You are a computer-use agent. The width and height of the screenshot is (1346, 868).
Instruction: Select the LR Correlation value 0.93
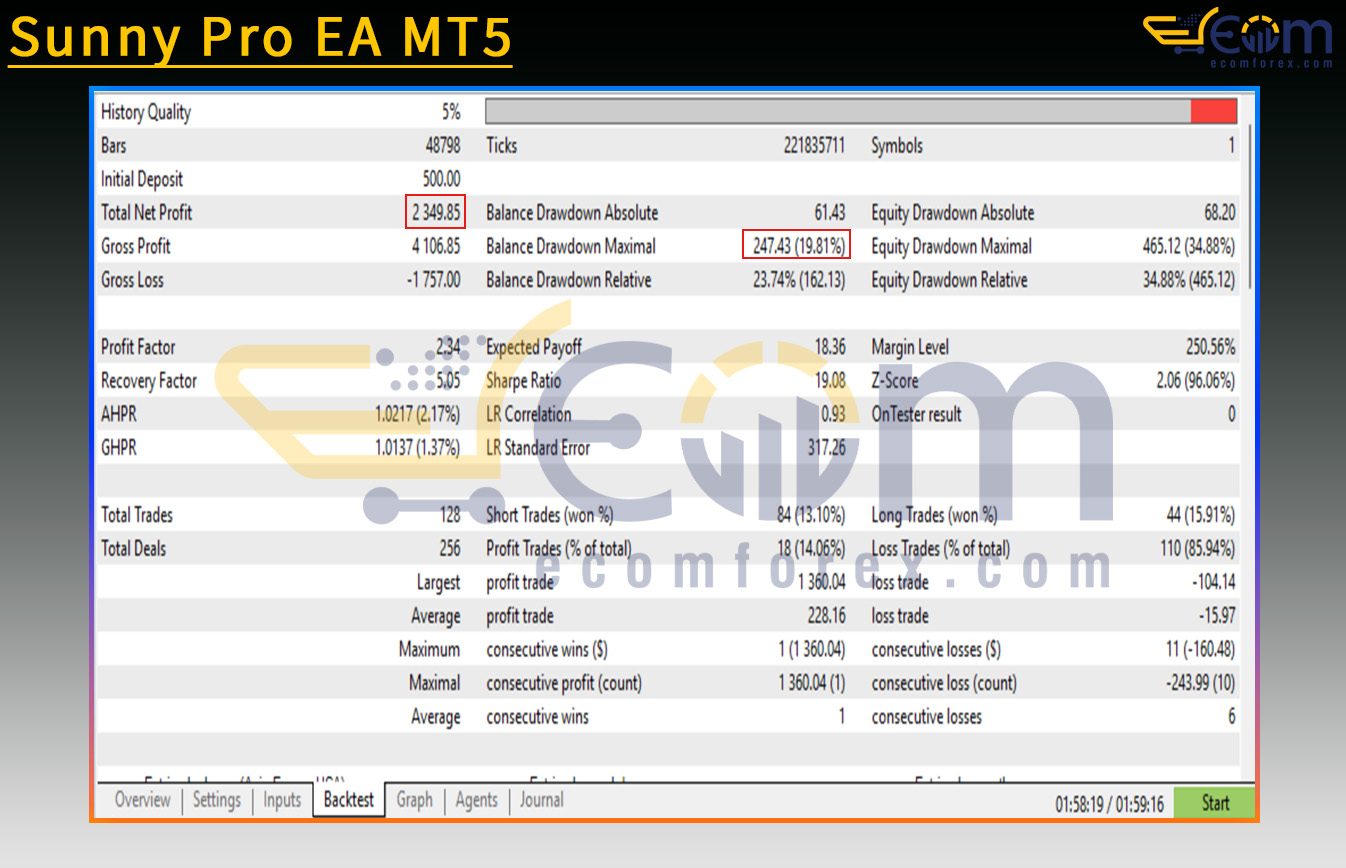(833, 415)
